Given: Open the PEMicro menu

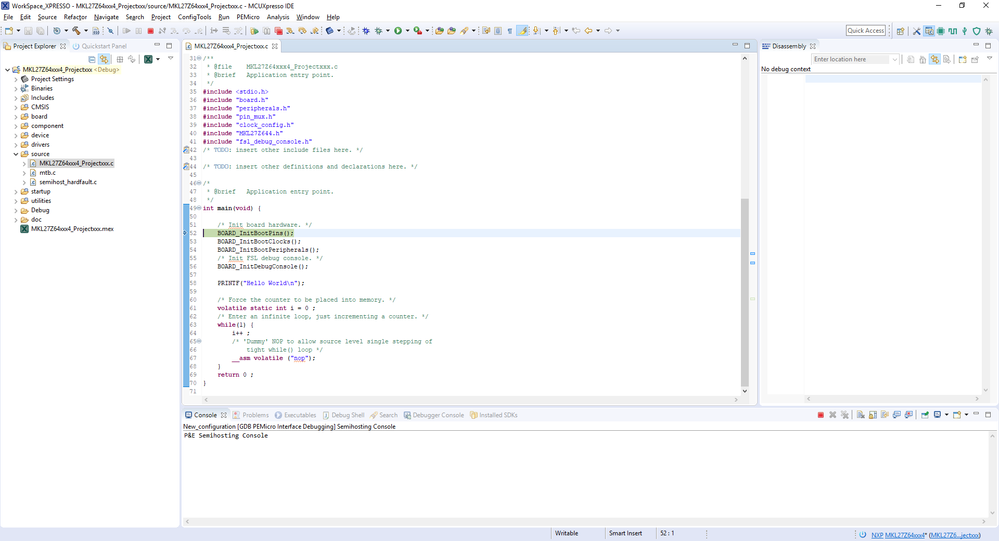Looking at the screenshot, I should (x=248, y=17).
